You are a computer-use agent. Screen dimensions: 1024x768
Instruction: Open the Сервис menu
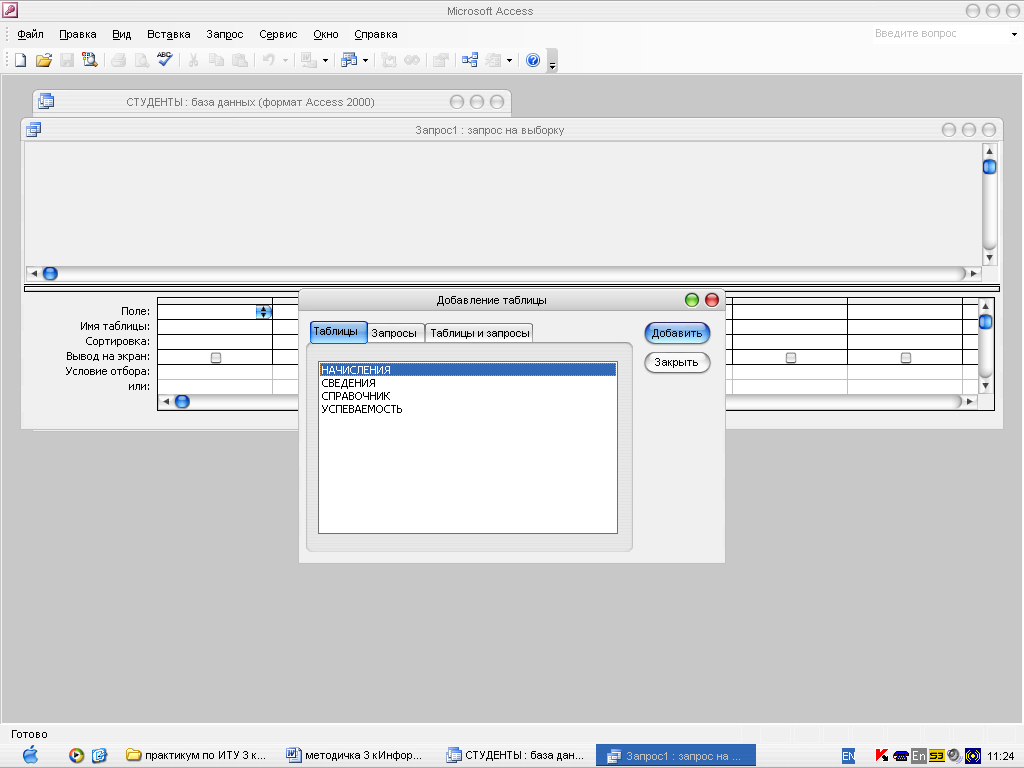278,34
